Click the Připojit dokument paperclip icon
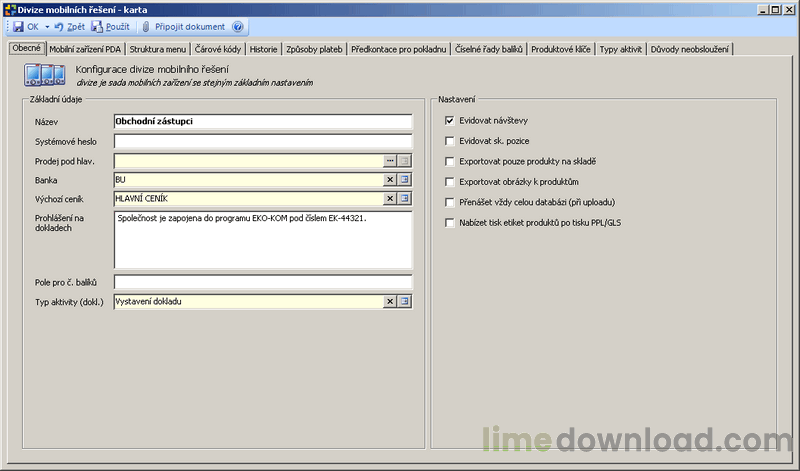 tap(146, 27)
